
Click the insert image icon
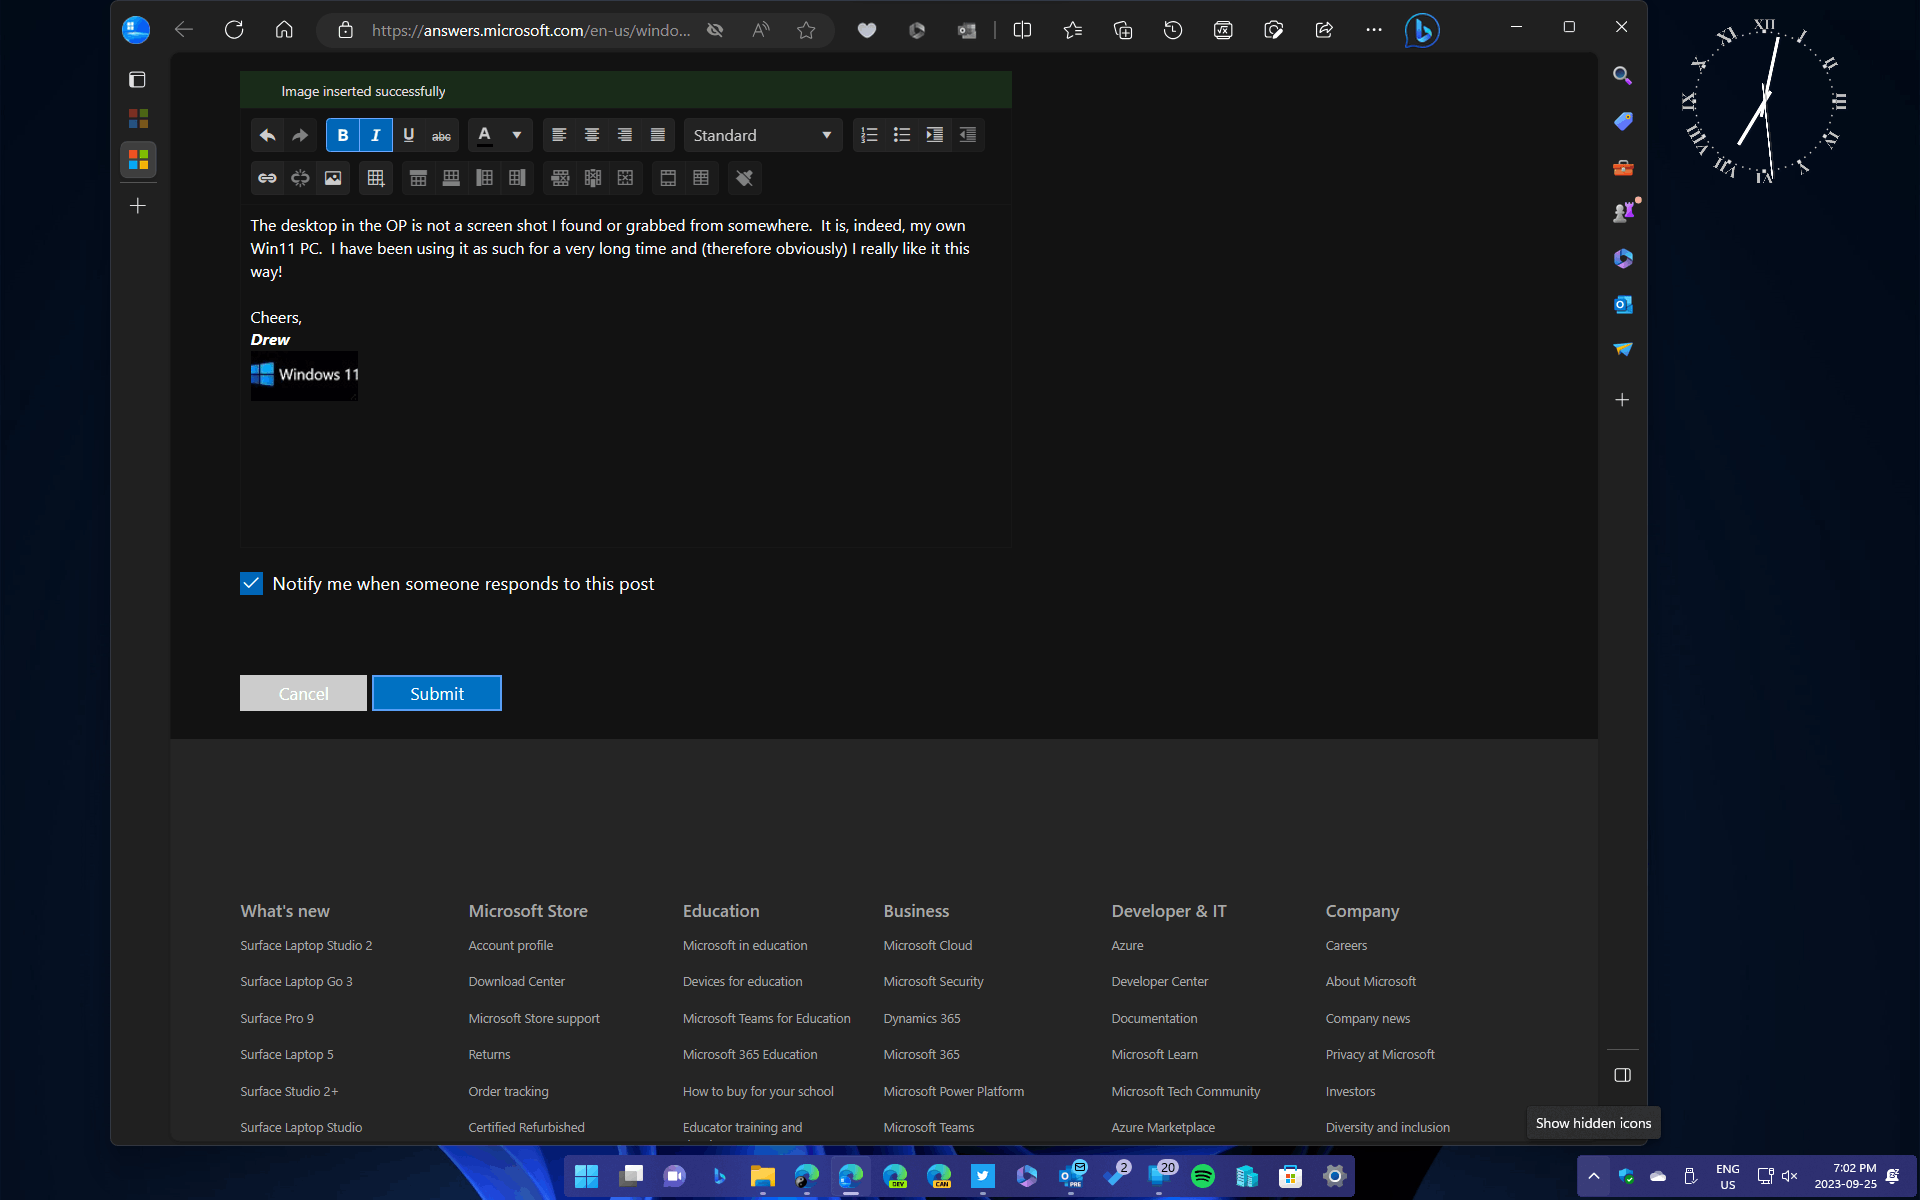(x=333, y=178)
